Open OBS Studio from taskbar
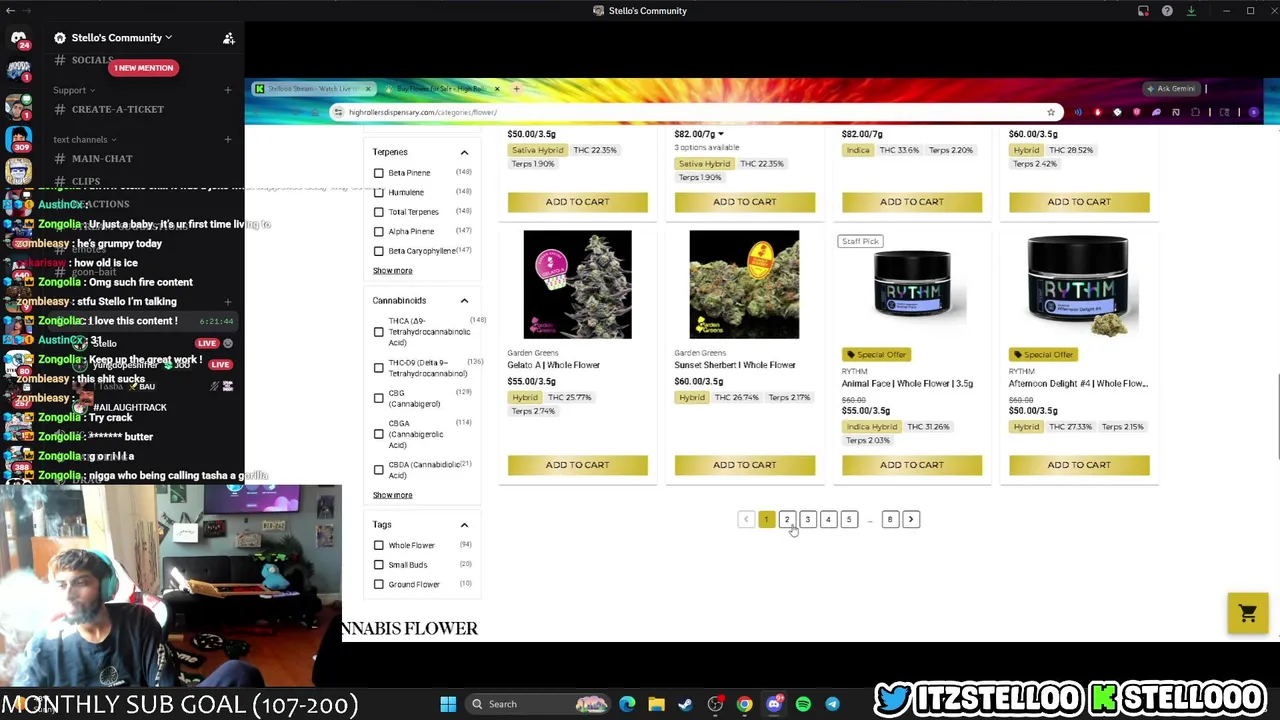Viewport: 1280px width, 720px height. [x=715, y=704]
